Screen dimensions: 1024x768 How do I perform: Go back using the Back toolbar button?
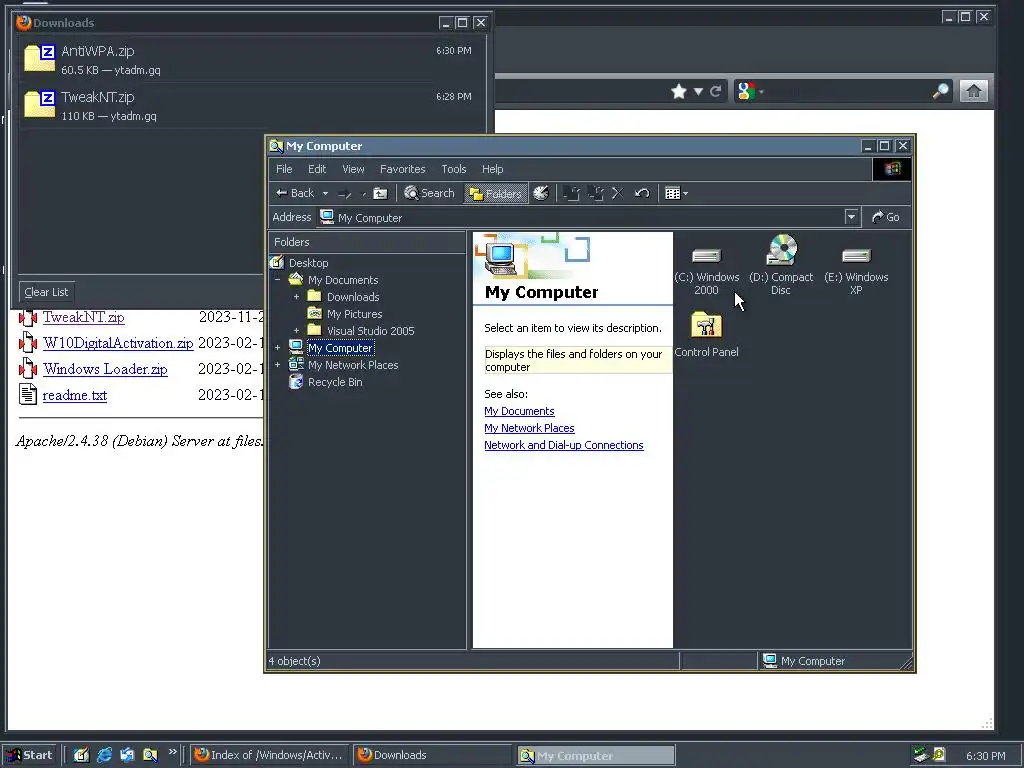tap(295, 193)
